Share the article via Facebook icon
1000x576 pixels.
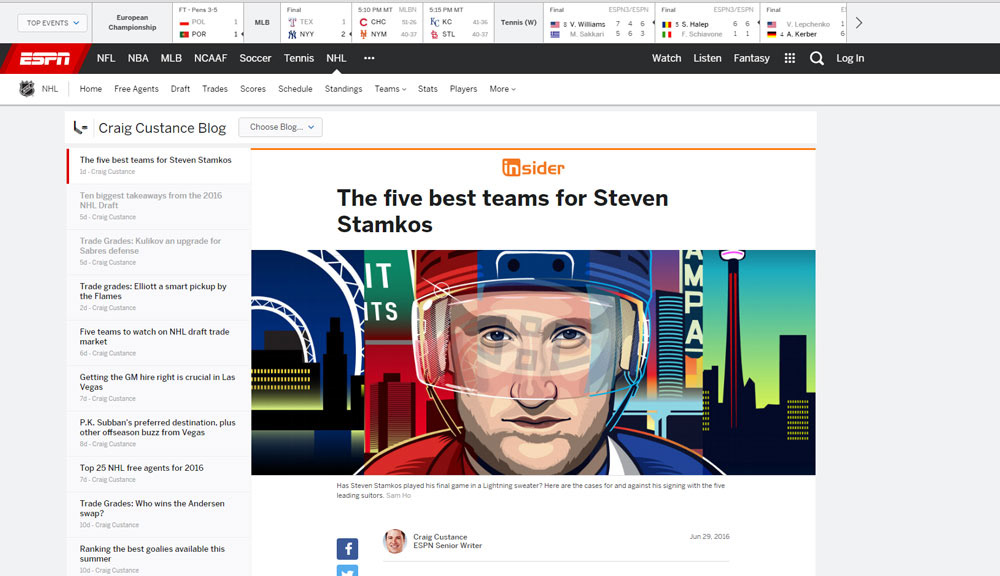(x=347, y=549)
